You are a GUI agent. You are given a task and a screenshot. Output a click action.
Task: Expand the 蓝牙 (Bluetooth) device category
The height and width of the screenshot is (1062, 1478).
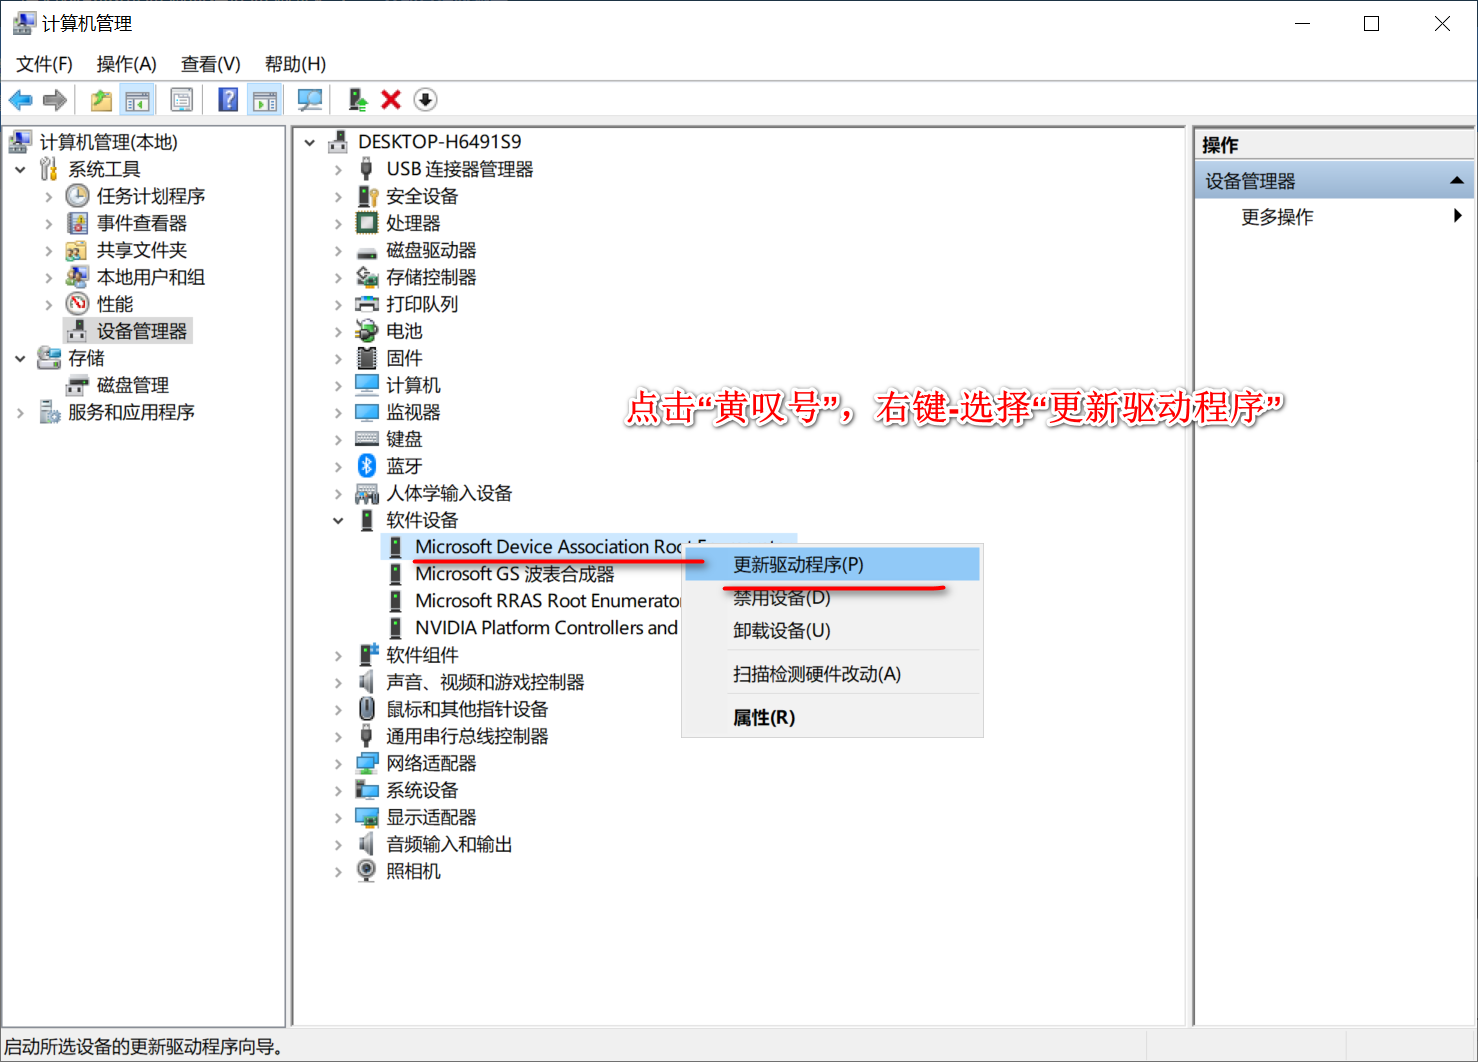coord(338,466)
